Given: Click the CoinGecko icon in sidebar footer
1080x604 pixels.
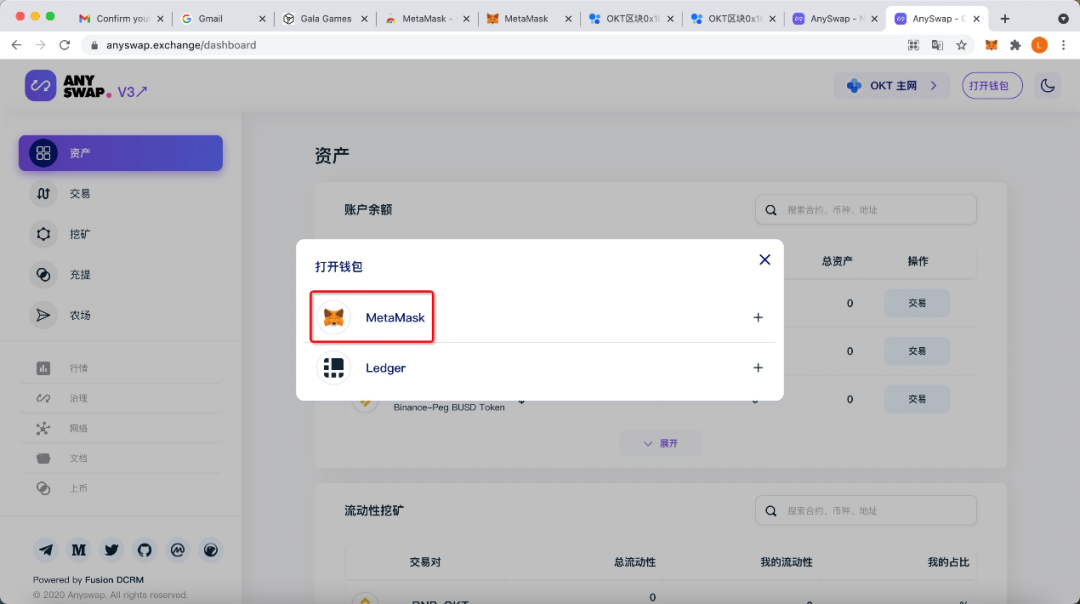Looking at the screenshot, I should coord(211,550).
